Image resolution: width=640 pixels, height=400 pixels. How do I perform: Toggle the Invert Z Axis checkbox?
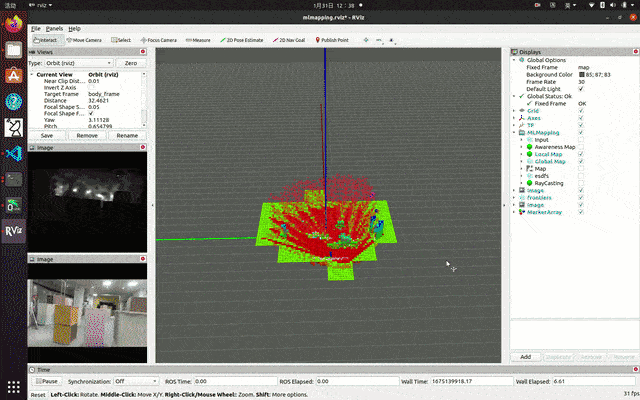pyautogui.click(x=91, y=87)
